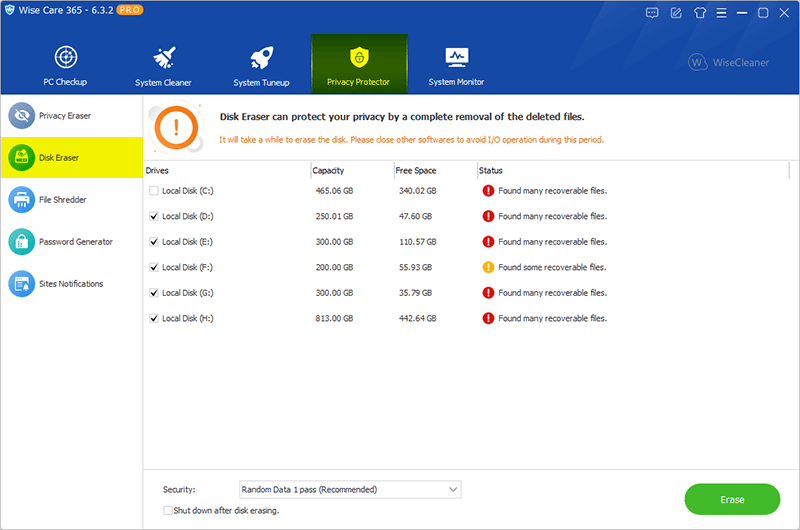
Task: Select File Shredder in the sidebar
Action: coord(71,199)
